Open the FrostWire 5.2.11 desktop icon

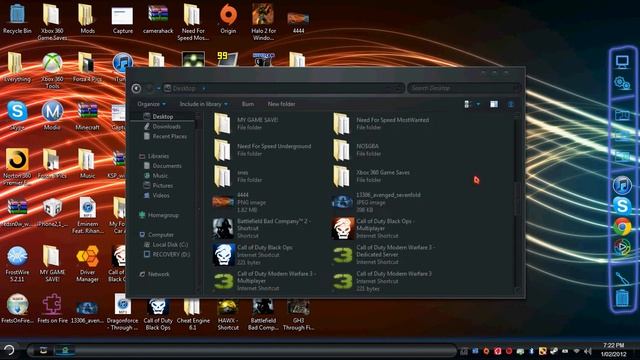17,264
